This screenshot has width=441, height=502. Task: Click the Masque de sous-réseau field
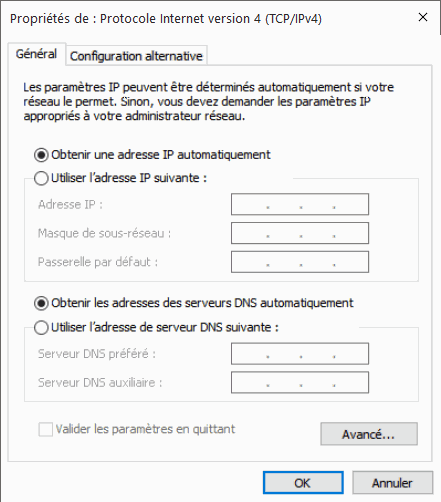pos(300,233)
